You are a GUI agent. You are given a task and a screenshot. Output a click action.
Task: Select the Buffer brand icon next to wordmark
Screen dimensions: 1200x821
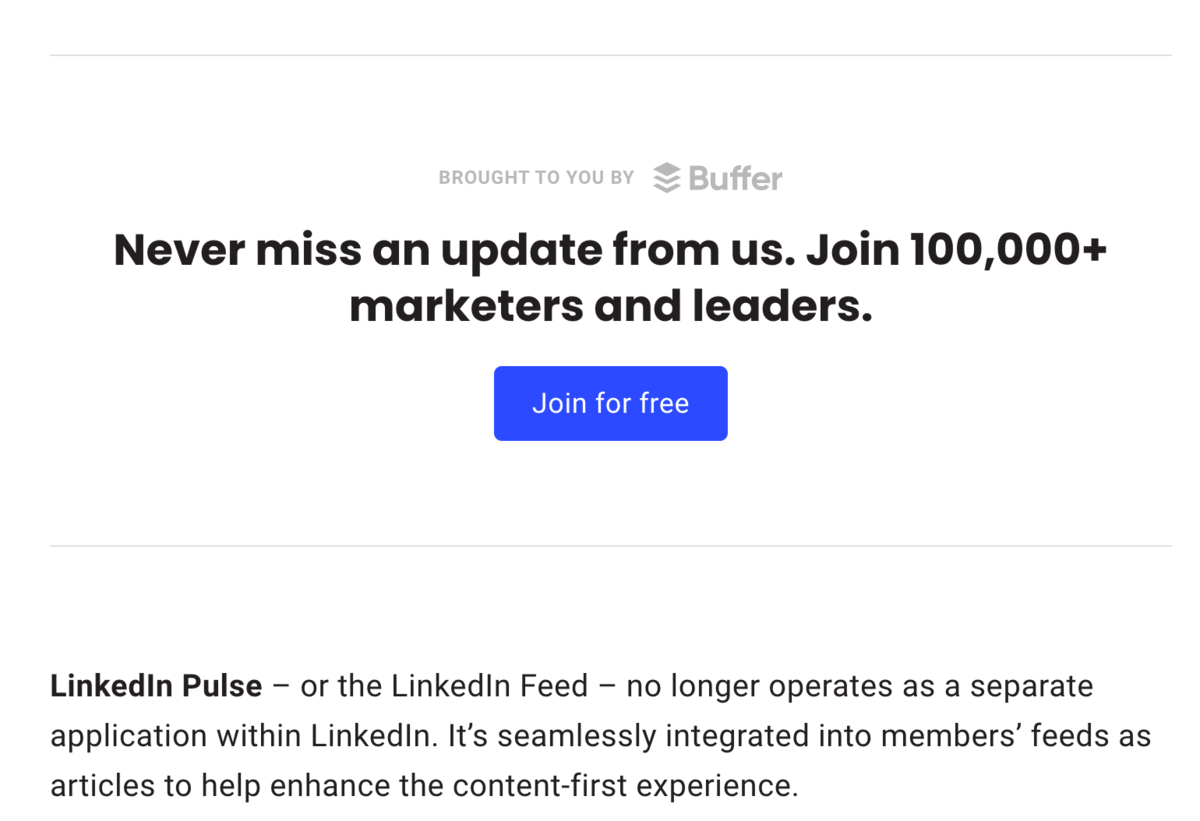tap(666, 177)
